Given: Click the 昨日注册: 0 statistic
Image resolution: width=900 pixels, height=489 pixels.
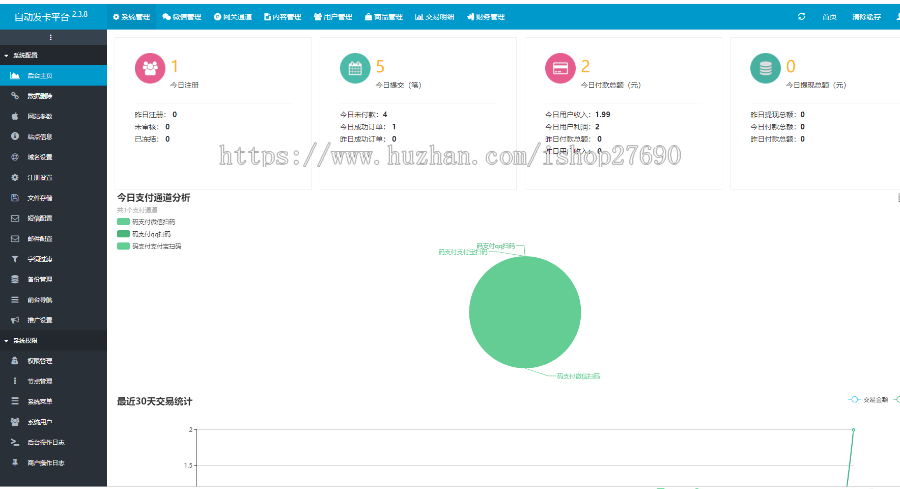Looking at the screenshot, I should tap(156, 114).
